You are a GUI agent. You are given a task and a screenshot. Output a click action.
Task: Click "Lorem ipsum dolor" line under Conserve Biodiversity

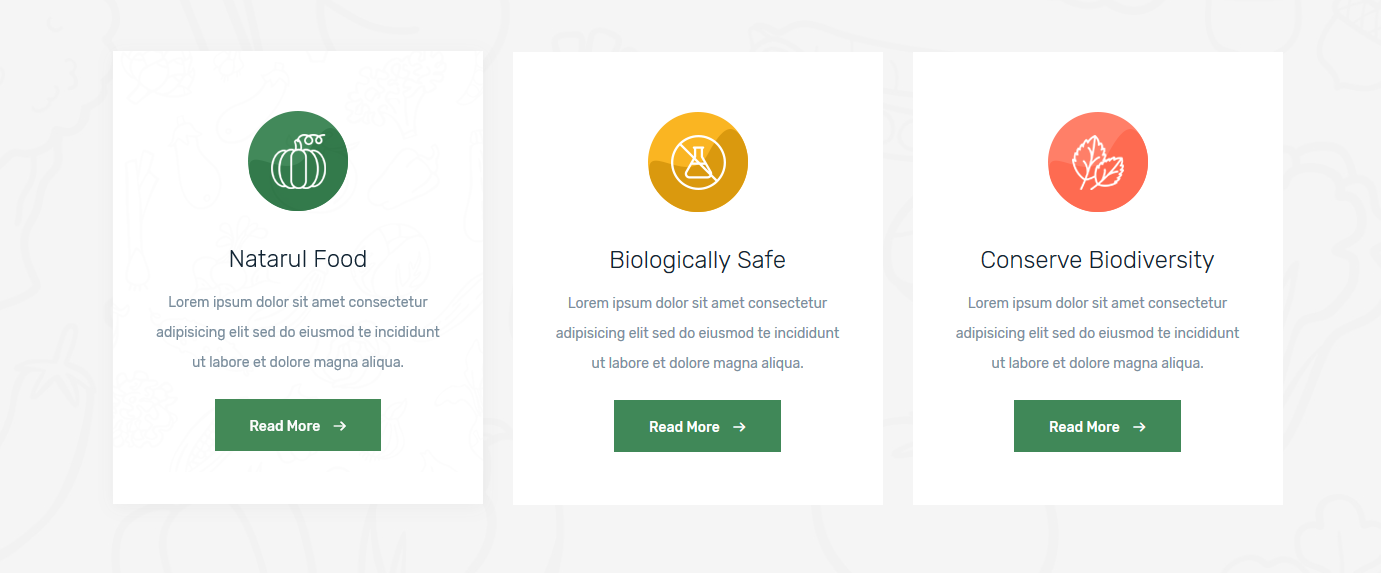coord(1097,303)
